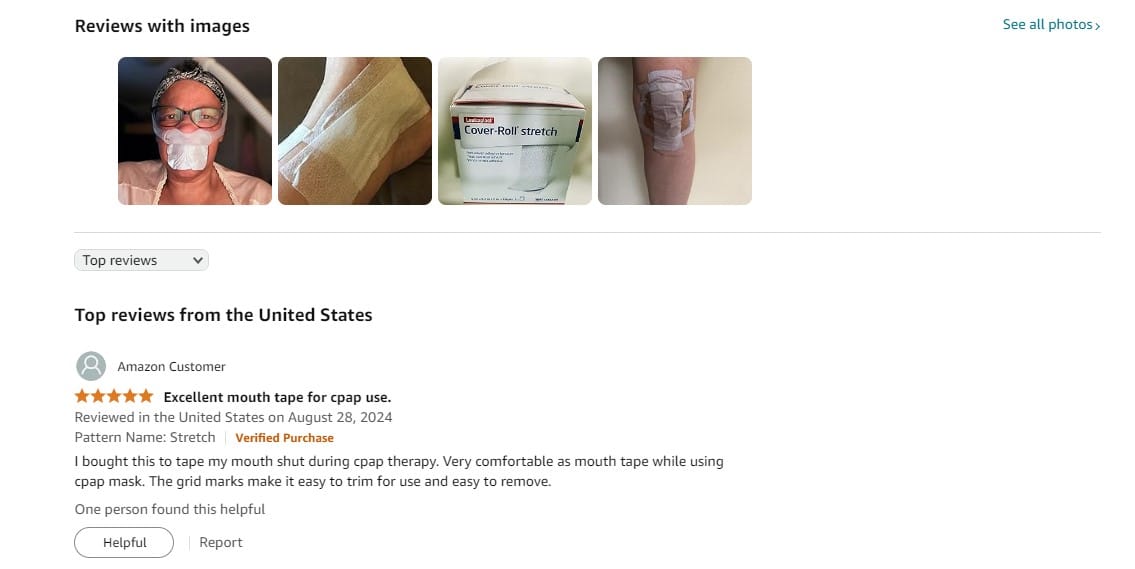Click the chevron beside See all photos

pyautogui.click(x=1097, y=26)
